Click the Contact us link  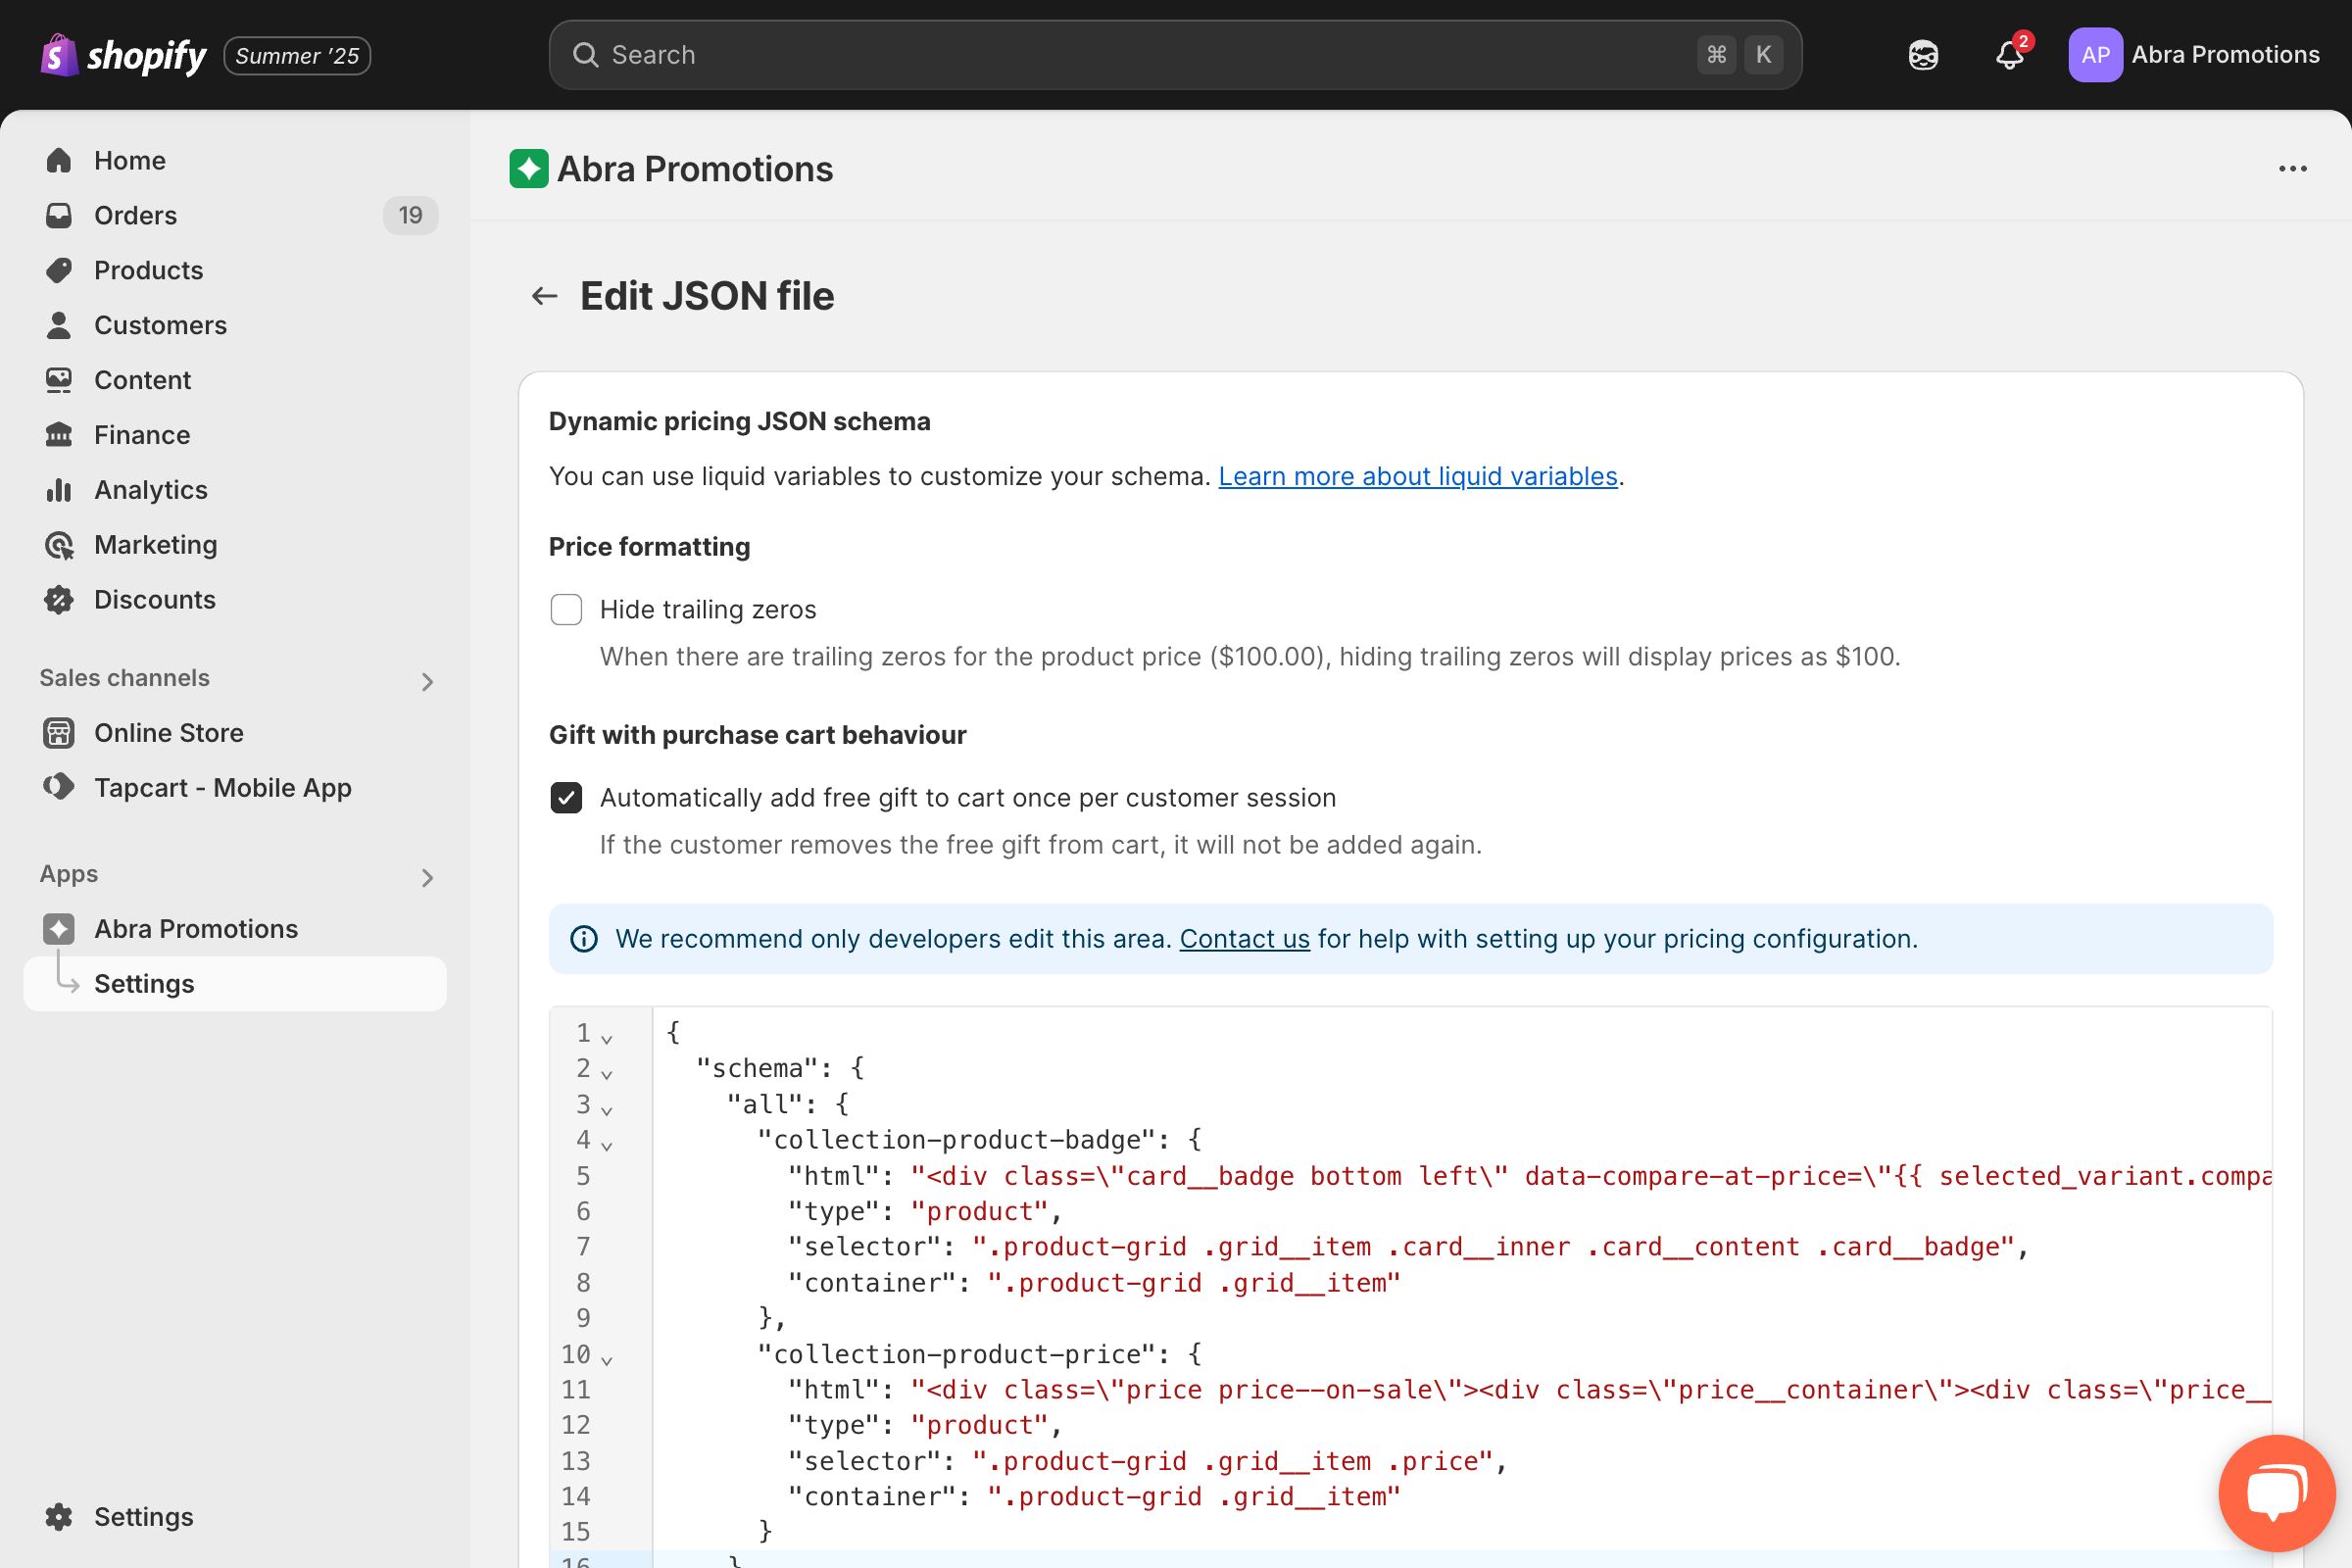click(x=1244, y=939)
